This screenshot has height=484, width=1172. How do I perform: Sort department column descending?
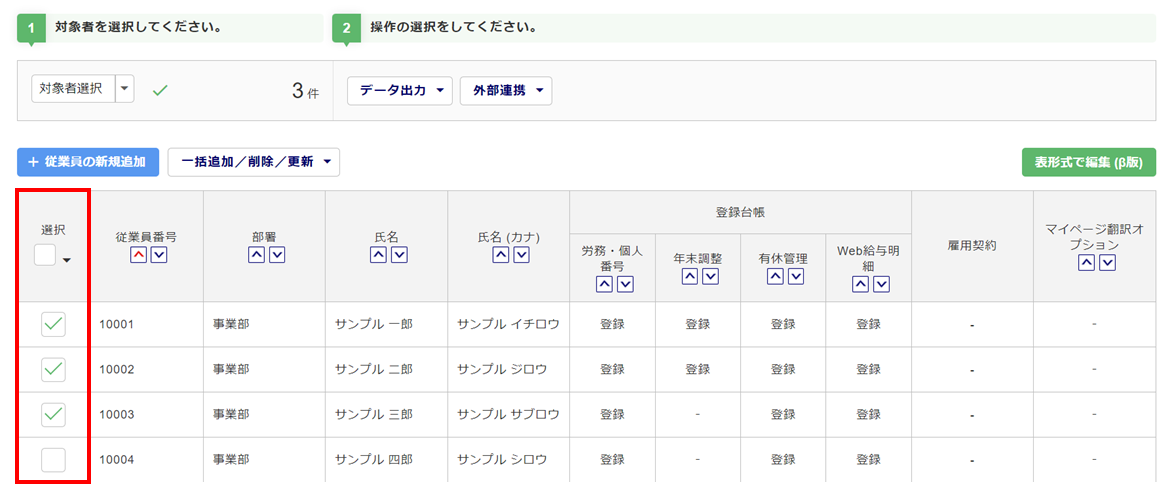pyautogui.click(x=277, y=255)
